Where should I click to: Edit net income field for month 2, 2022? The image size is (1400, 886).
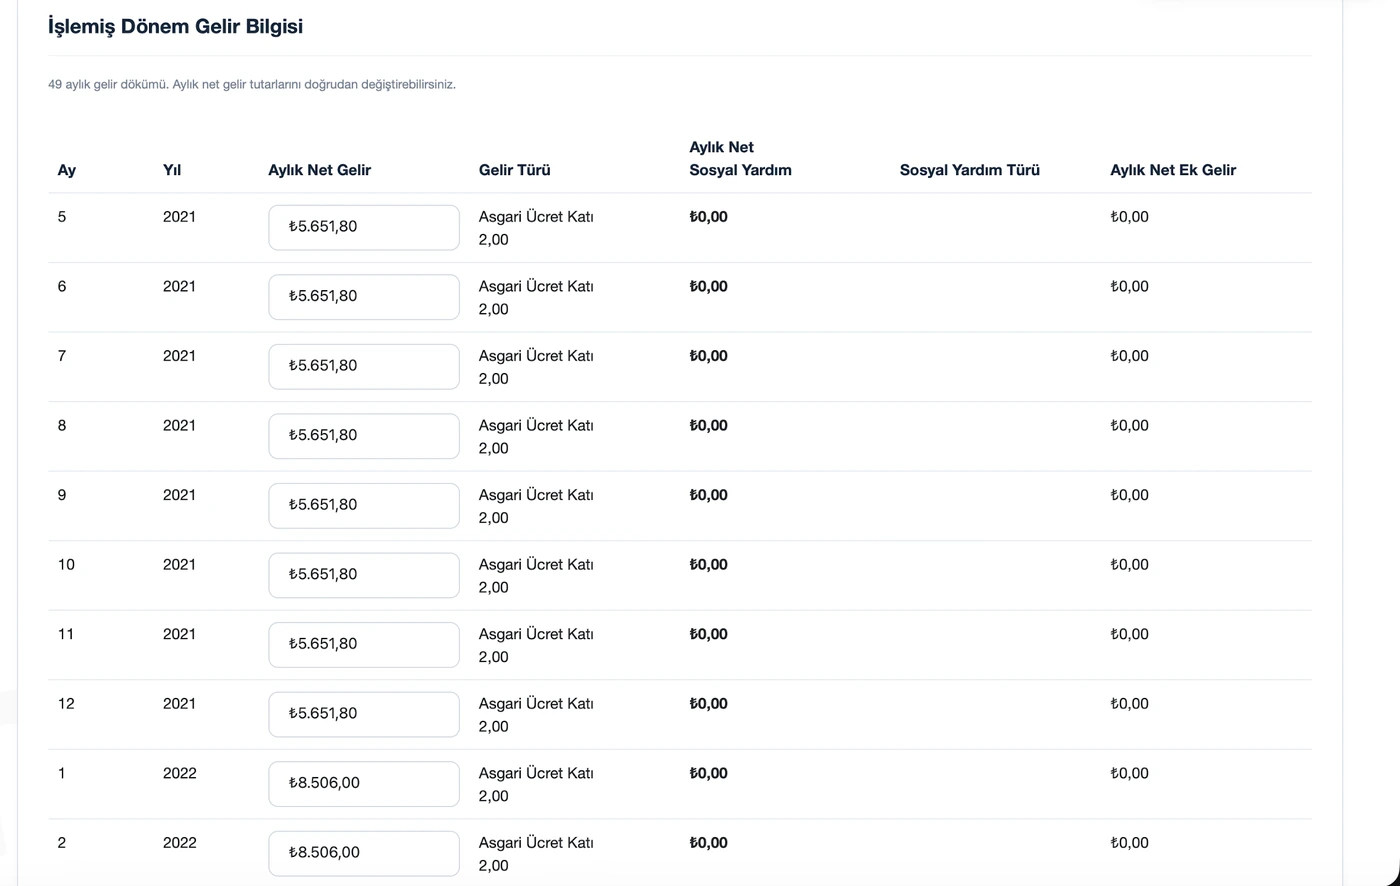click(364, 853)
